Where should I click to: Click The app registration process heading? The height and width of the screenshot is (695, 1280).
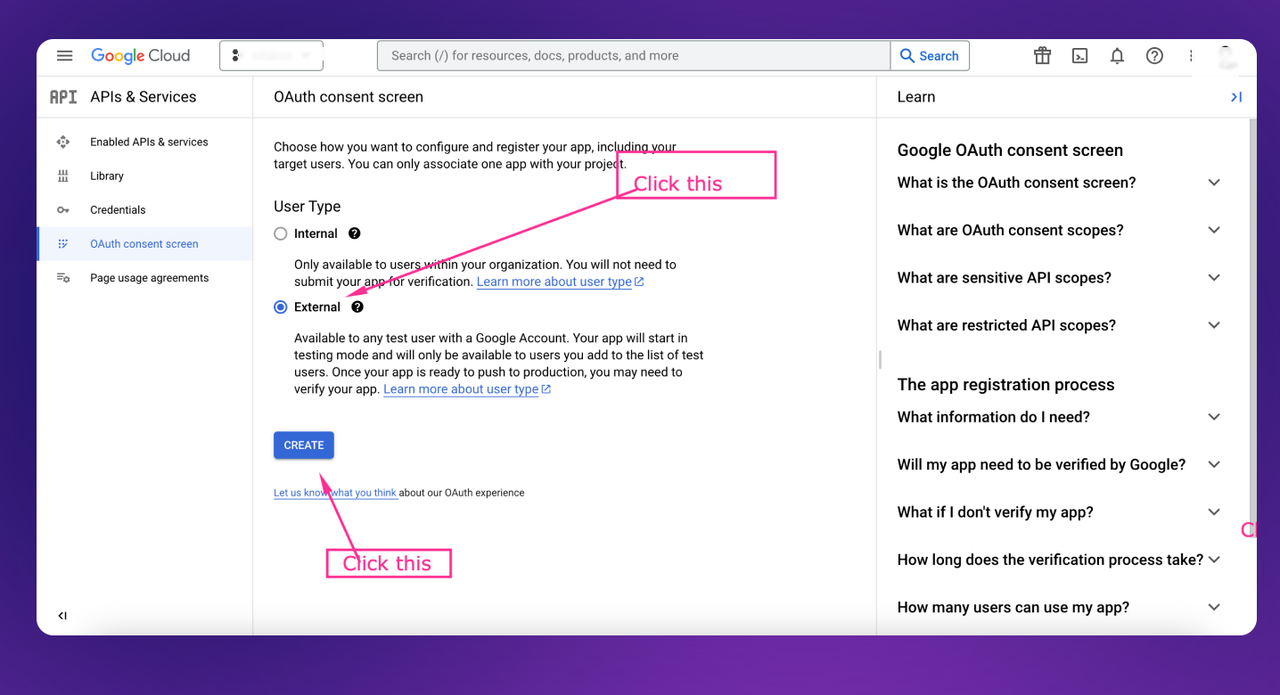1006,385
